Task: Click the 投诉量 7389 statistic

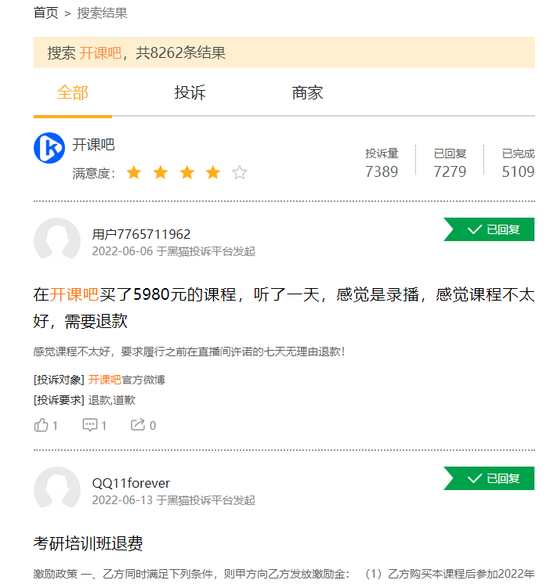Action: coord(381,164)
